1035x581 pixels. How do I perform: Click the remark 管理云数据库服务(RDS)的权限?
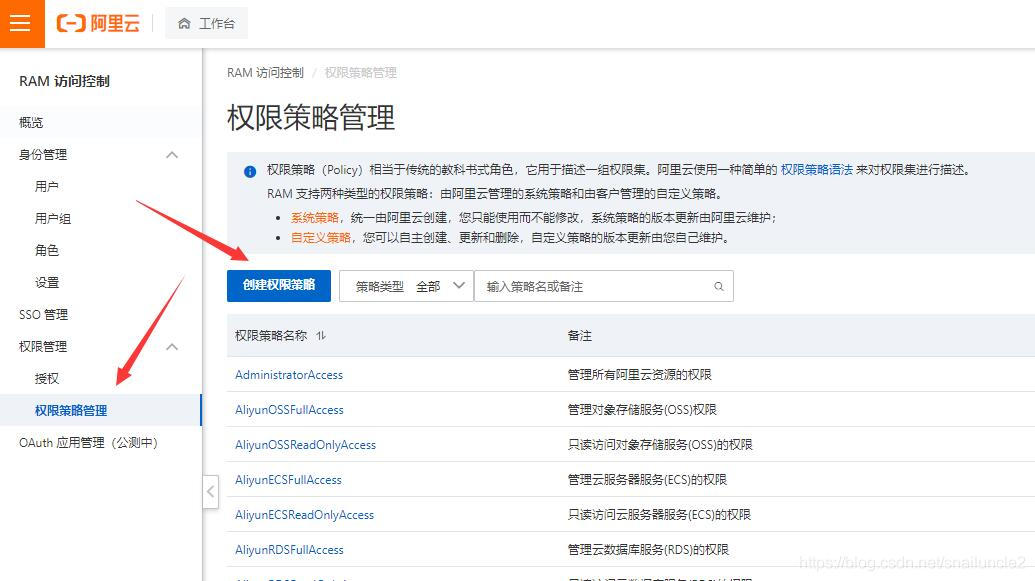648,550
